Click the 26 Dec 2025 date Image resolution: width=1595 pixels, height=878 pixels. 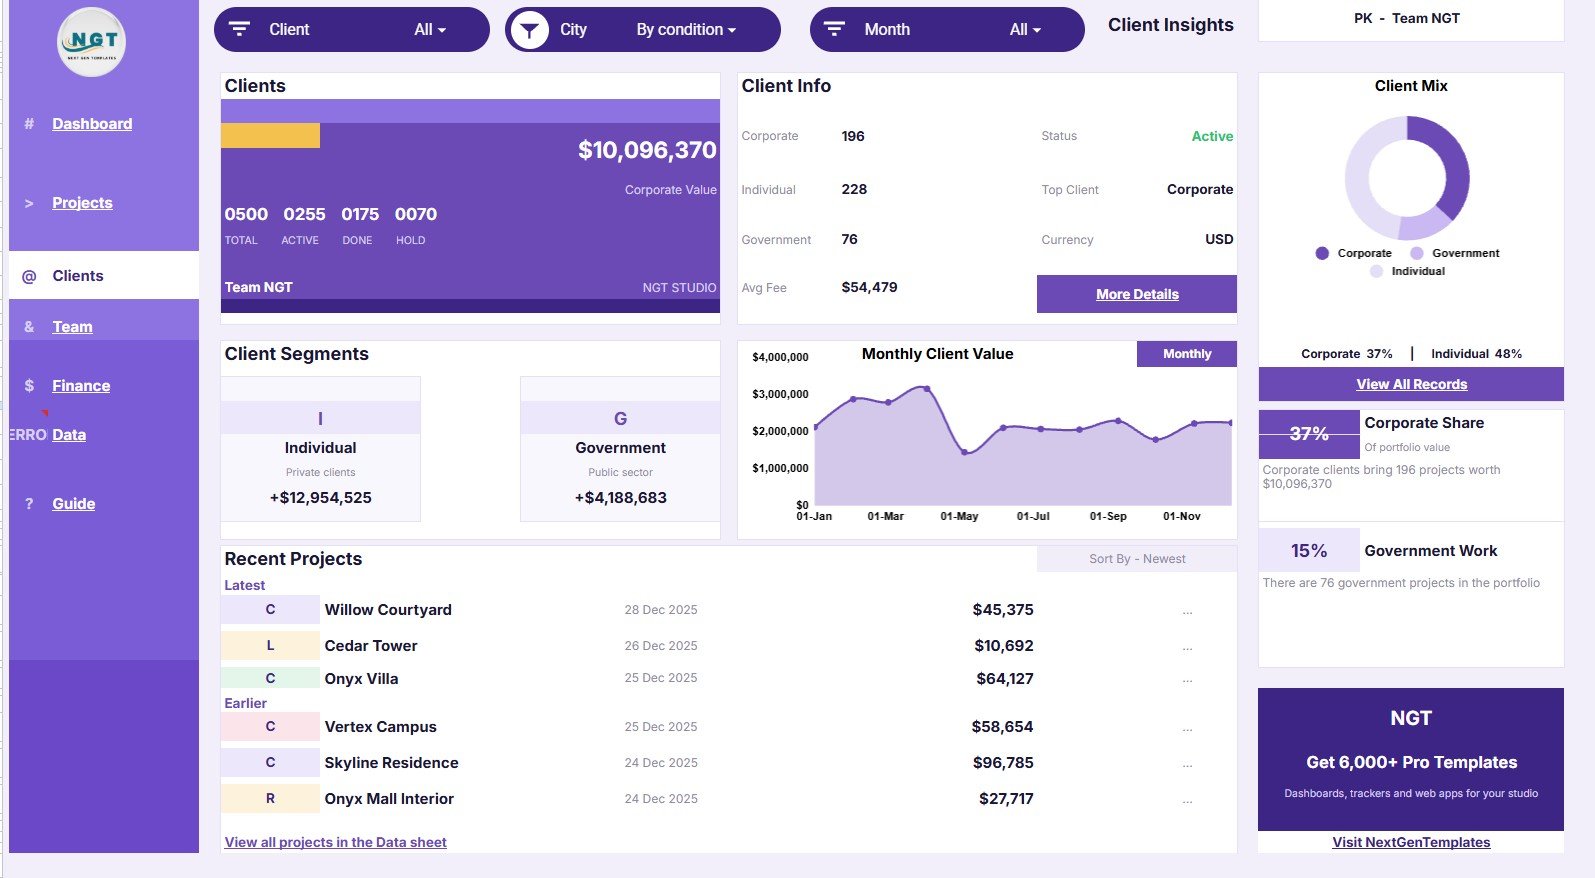(x=661, y=646)
